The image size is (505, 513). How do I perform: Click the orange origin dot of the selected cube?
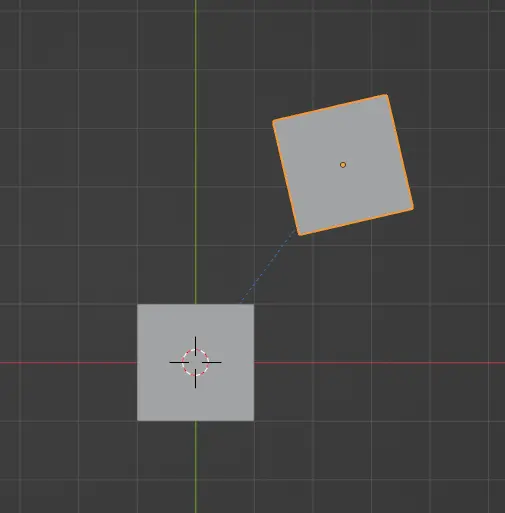[343, 165]
